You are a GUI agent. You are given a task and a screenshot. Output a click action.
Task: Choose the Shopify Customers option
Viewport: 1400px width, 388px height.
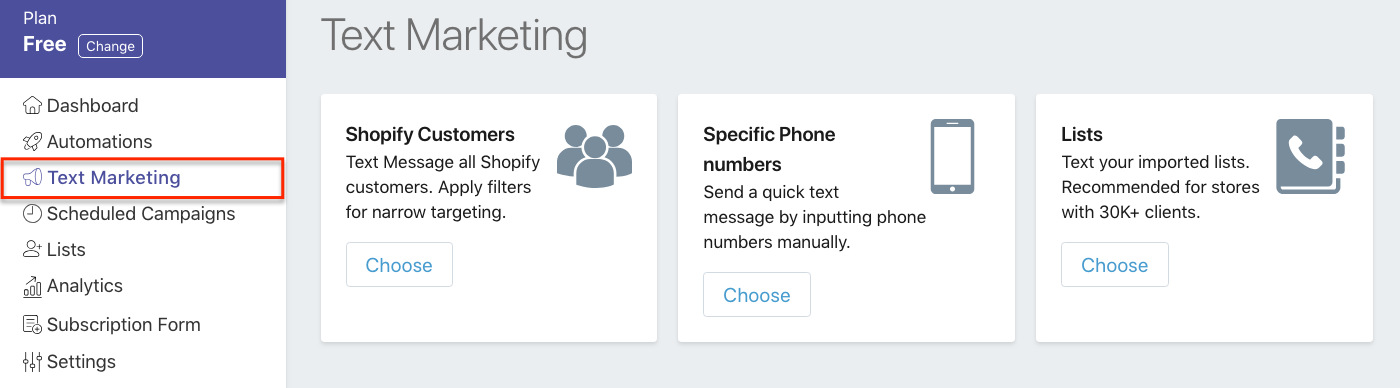point(399,265)
